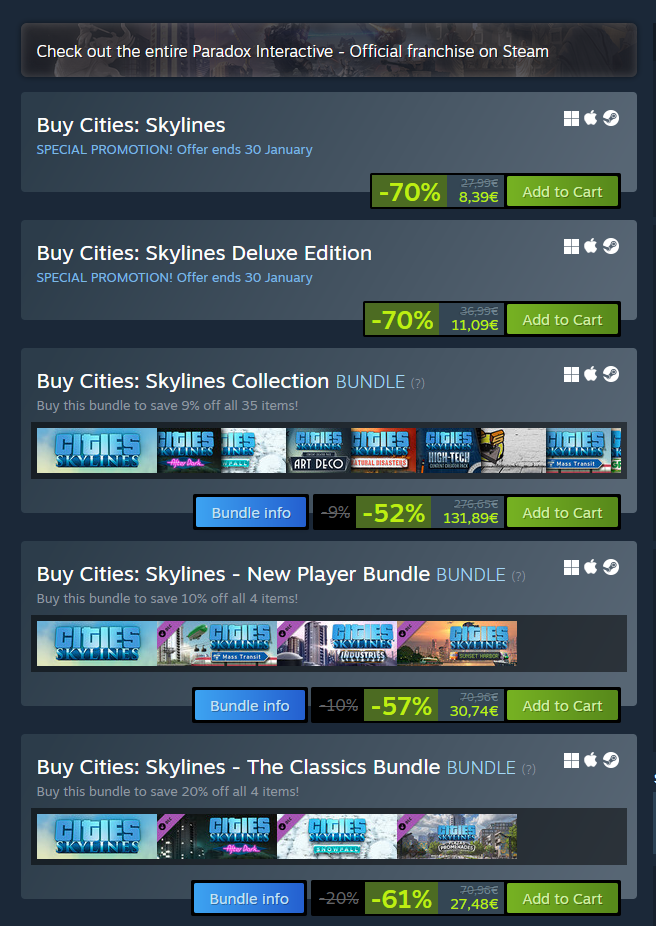The image size is (656, 926).
Task: Click Windows icon on New Player Bundle
Action: point(571,568)
